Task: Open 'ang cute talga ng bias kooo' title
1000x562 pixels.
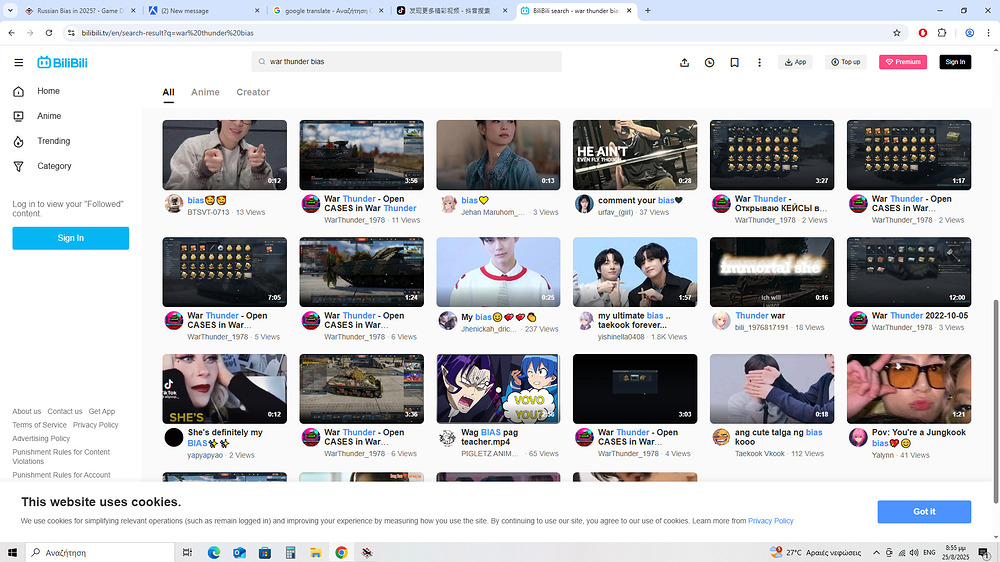Action: 778,437
